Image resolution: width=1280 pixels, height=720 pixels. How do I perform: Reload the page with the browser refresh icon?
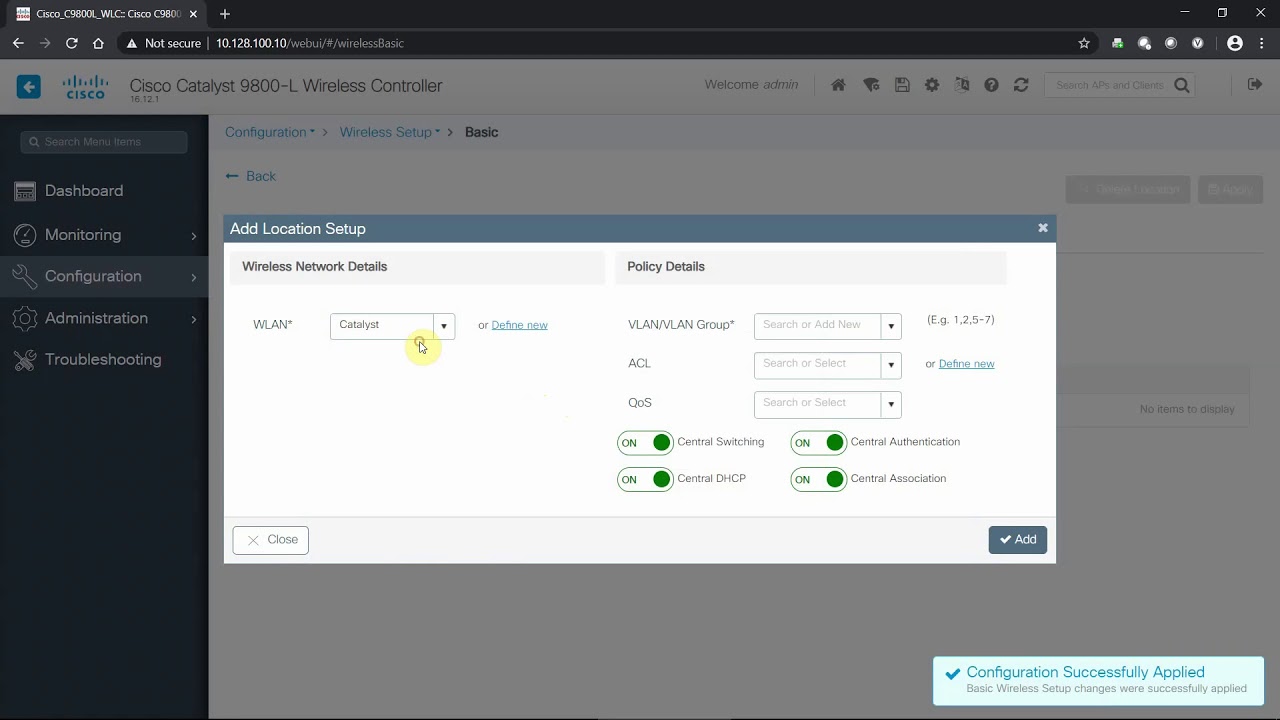pos(72,43)
